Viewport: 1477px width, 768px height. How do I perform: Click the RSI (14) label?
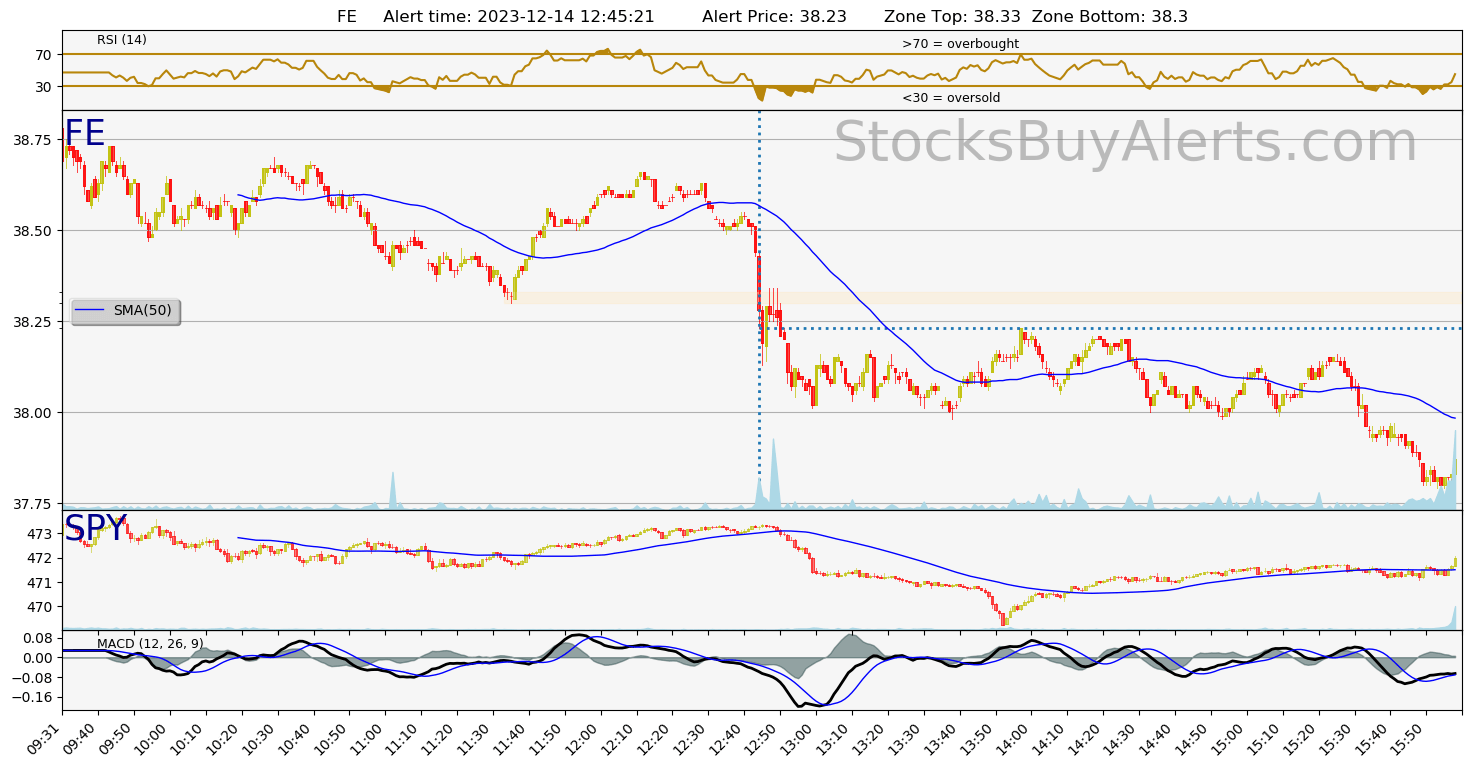(x=122, y=40)
